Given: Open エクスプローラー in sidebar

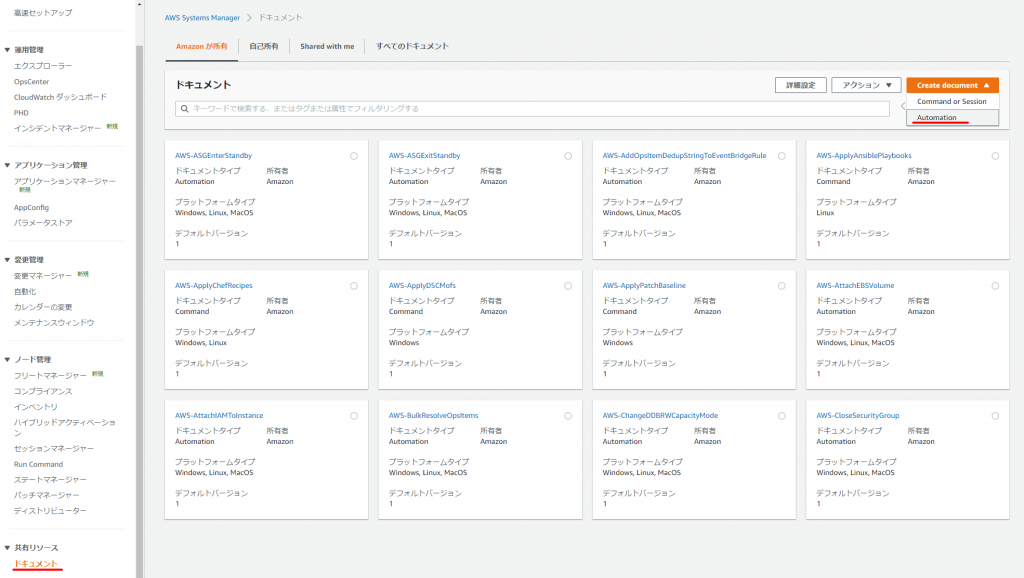Looking at the screenshot, I should coord(43,66).
